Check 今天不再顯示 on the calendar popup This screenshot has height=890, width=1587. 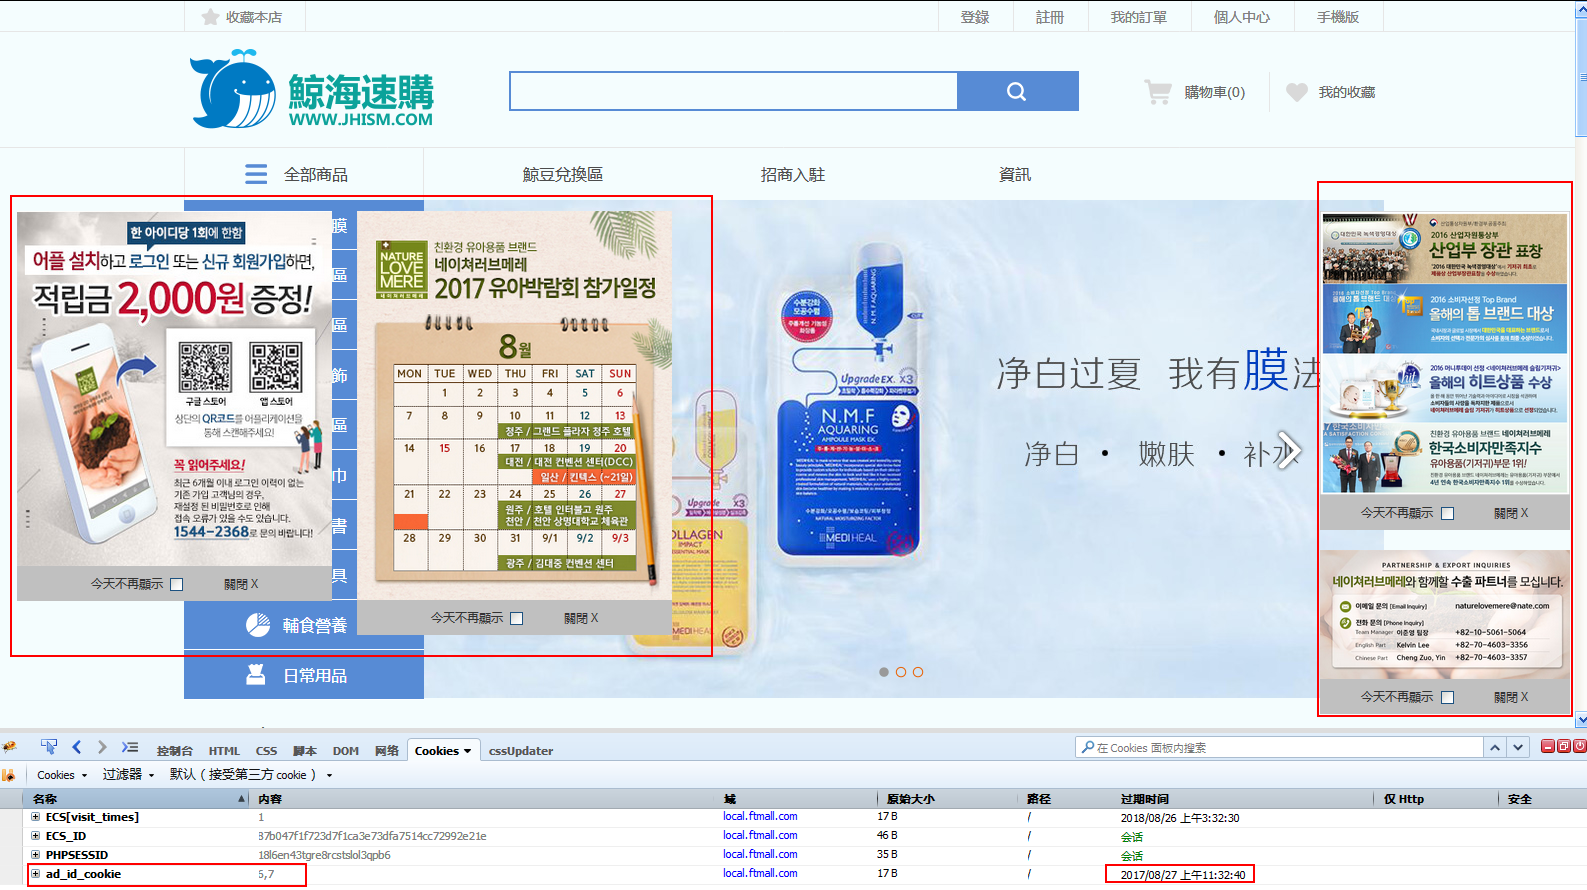tap(517, 618)
